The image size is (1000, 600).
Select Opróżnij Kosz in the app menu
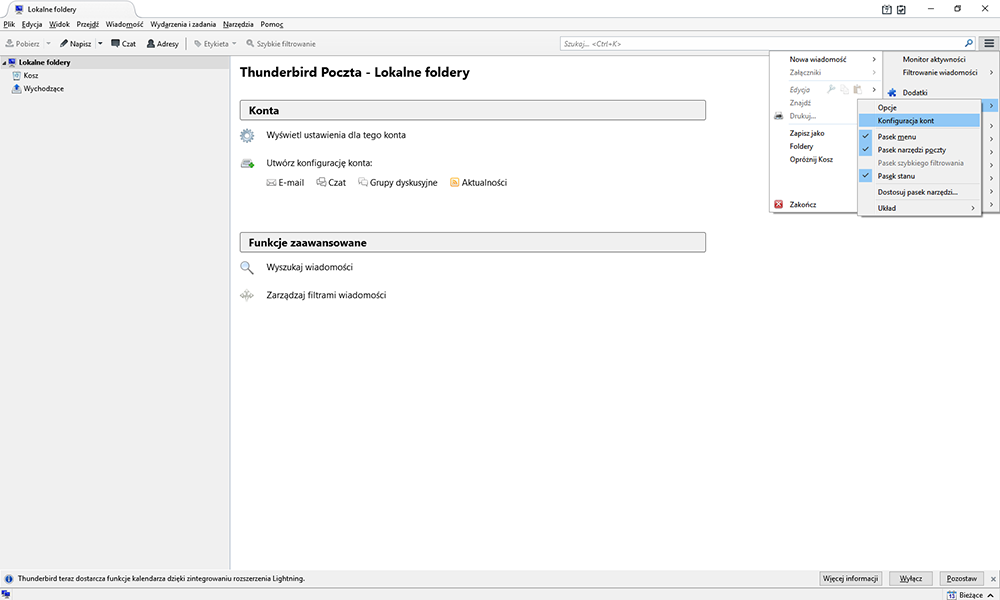coord(811,159)
